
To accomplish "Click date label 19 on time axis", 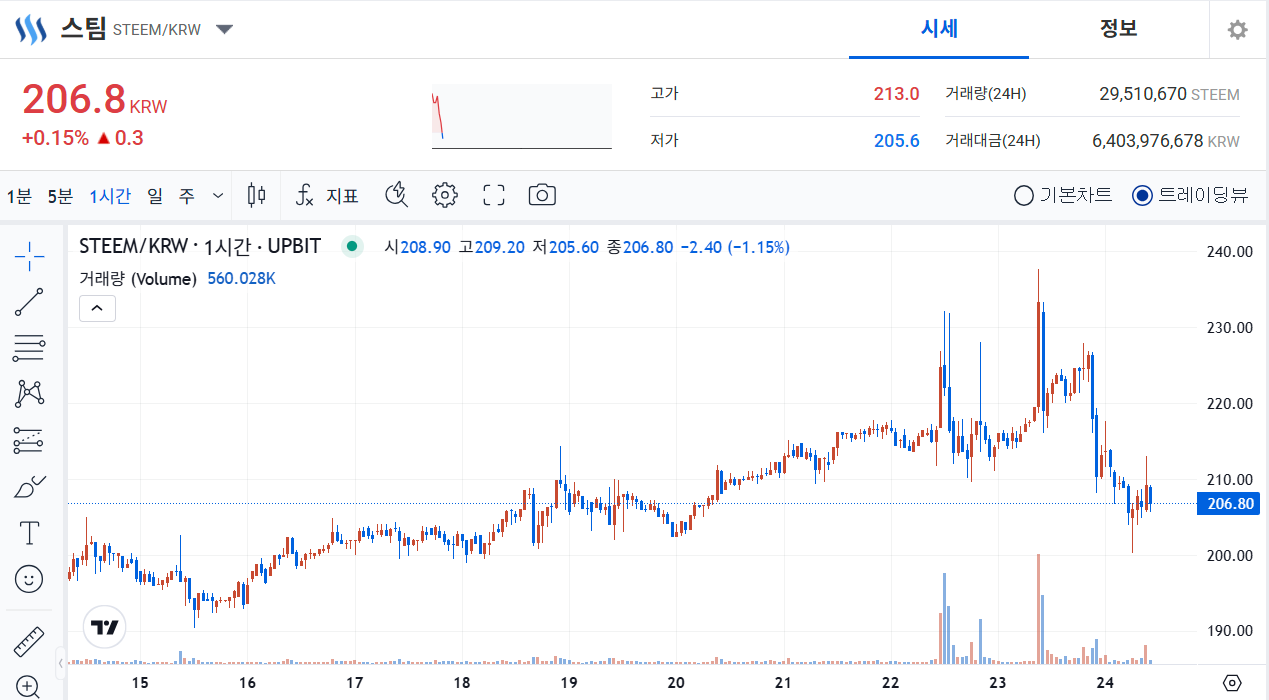I will point(568,683).
